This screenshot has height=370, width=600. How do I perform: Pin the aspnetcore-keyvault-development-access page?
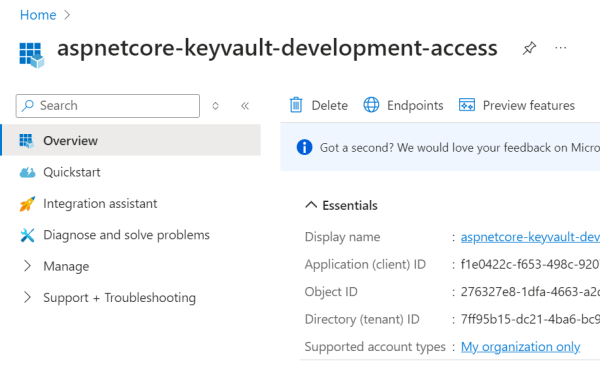529,48
